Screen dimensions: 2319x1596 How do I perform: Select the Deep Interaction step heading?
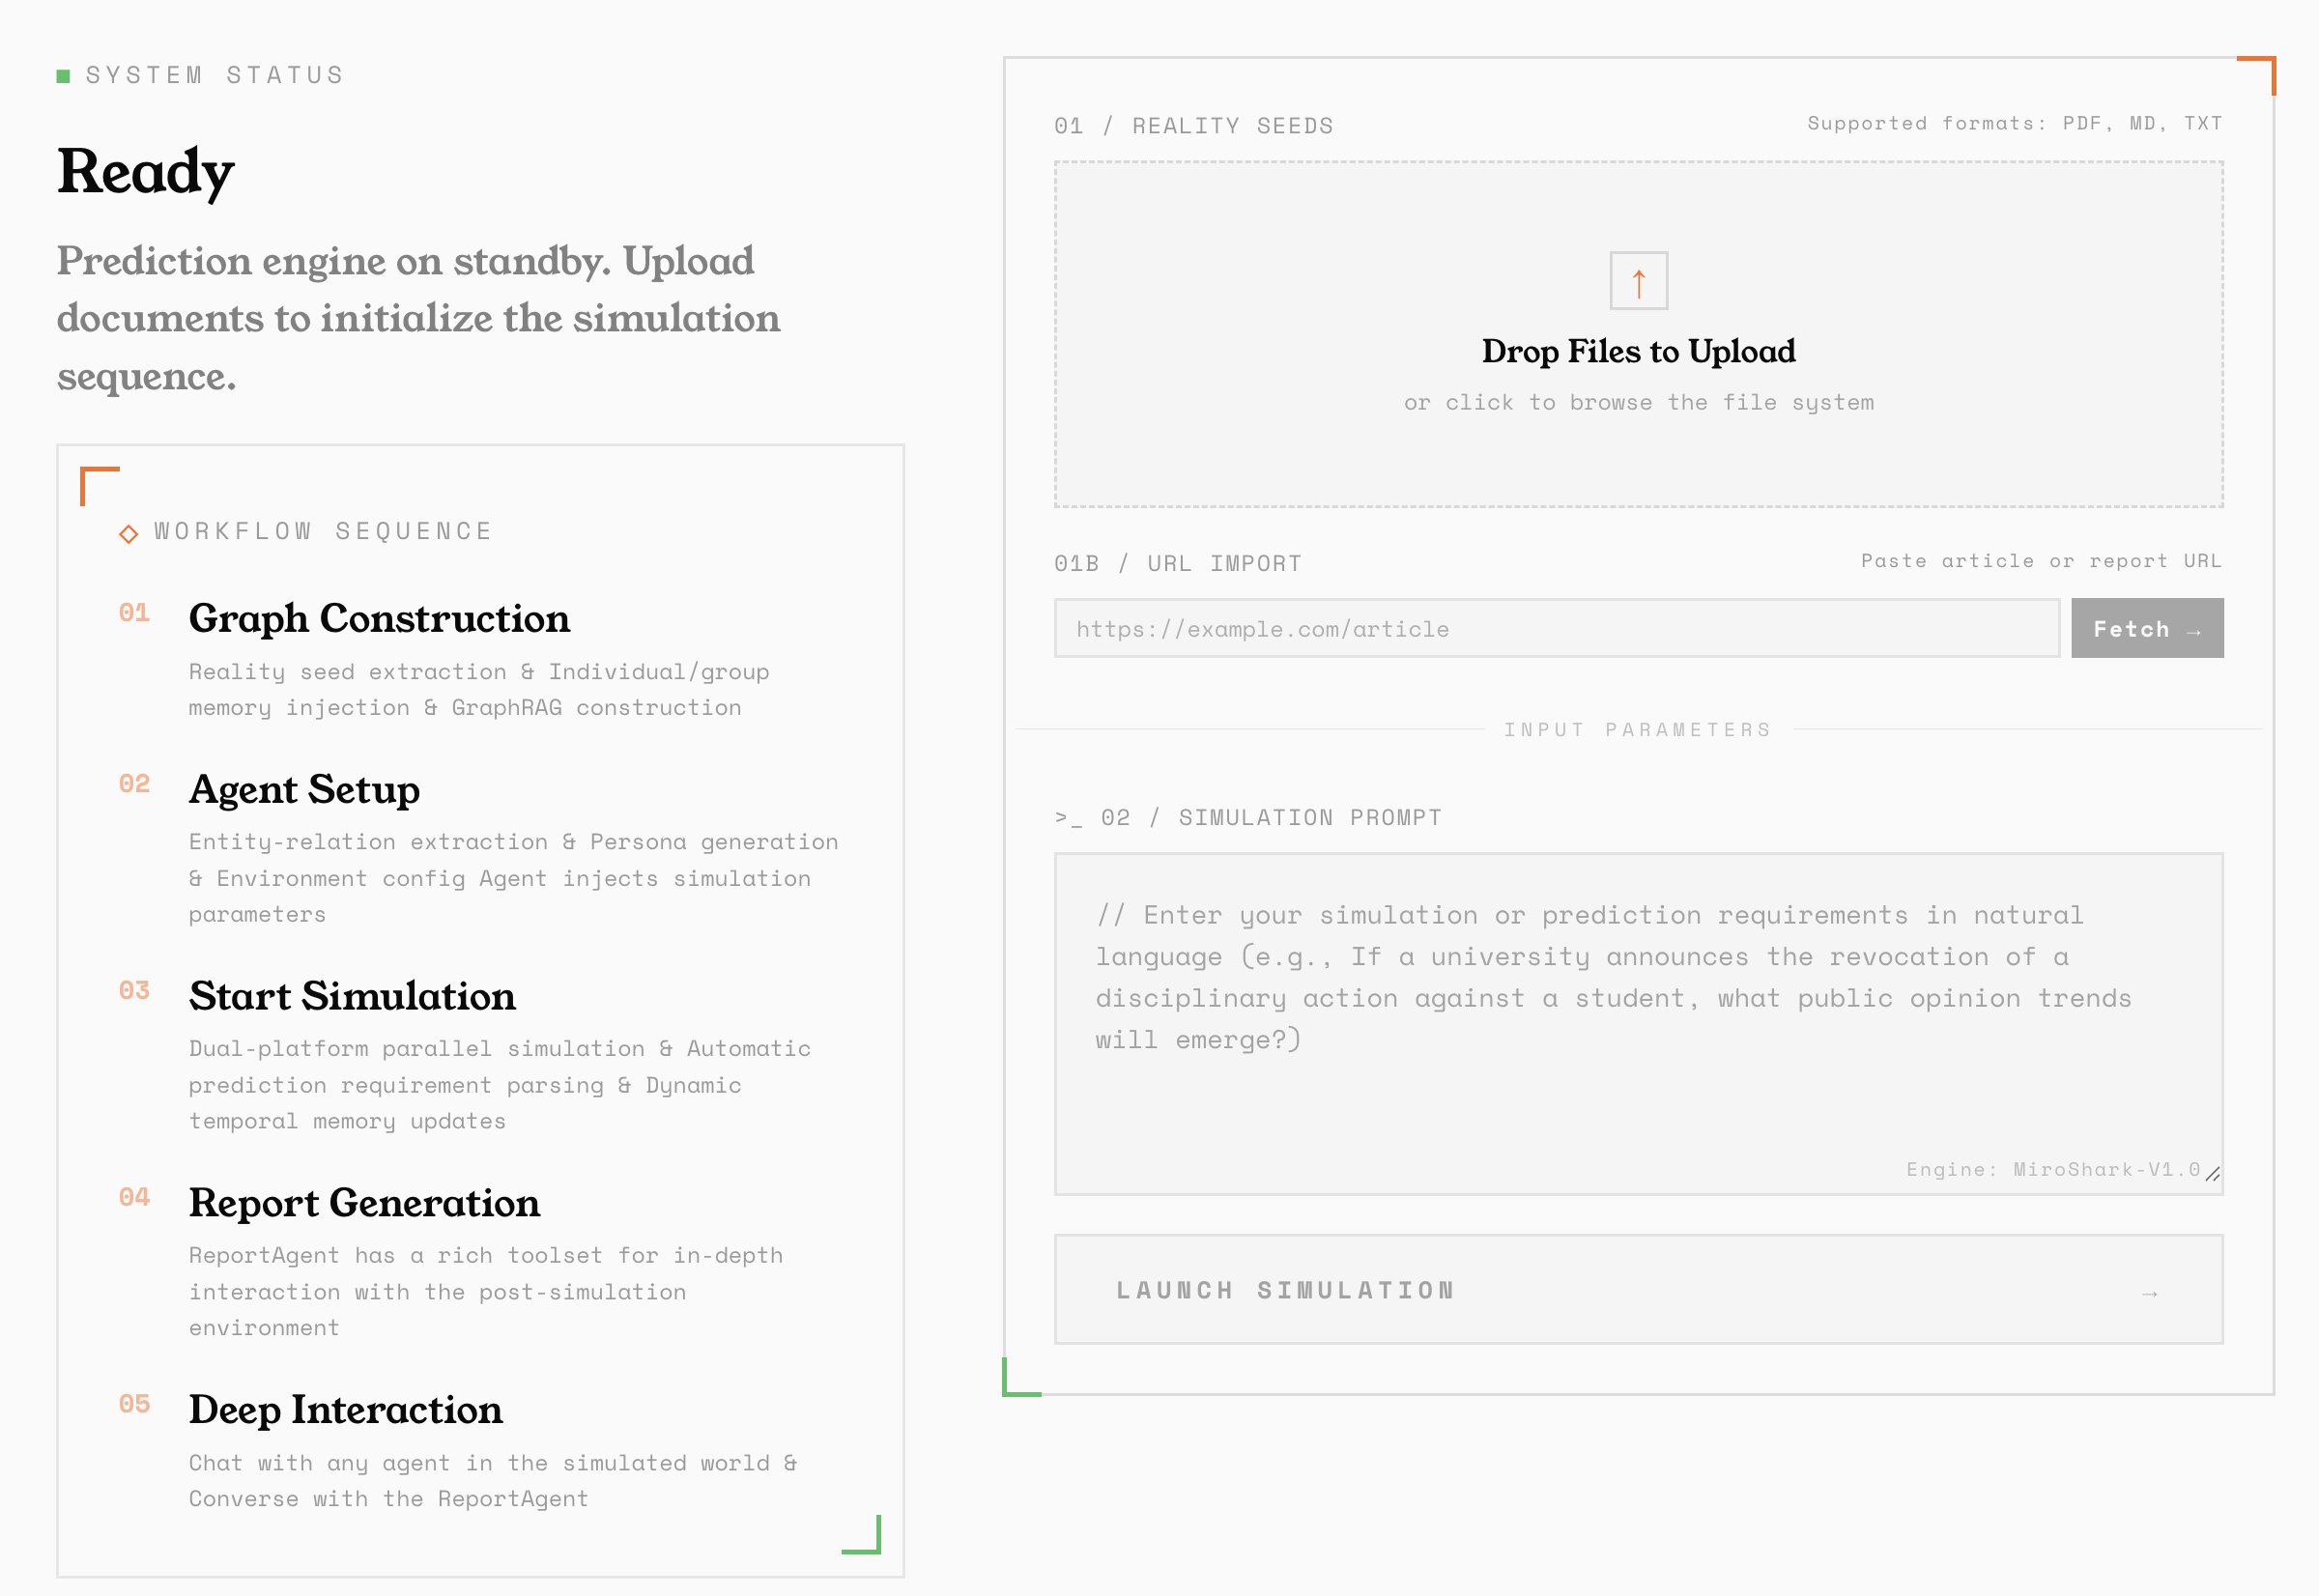[x=345, y=1410]
